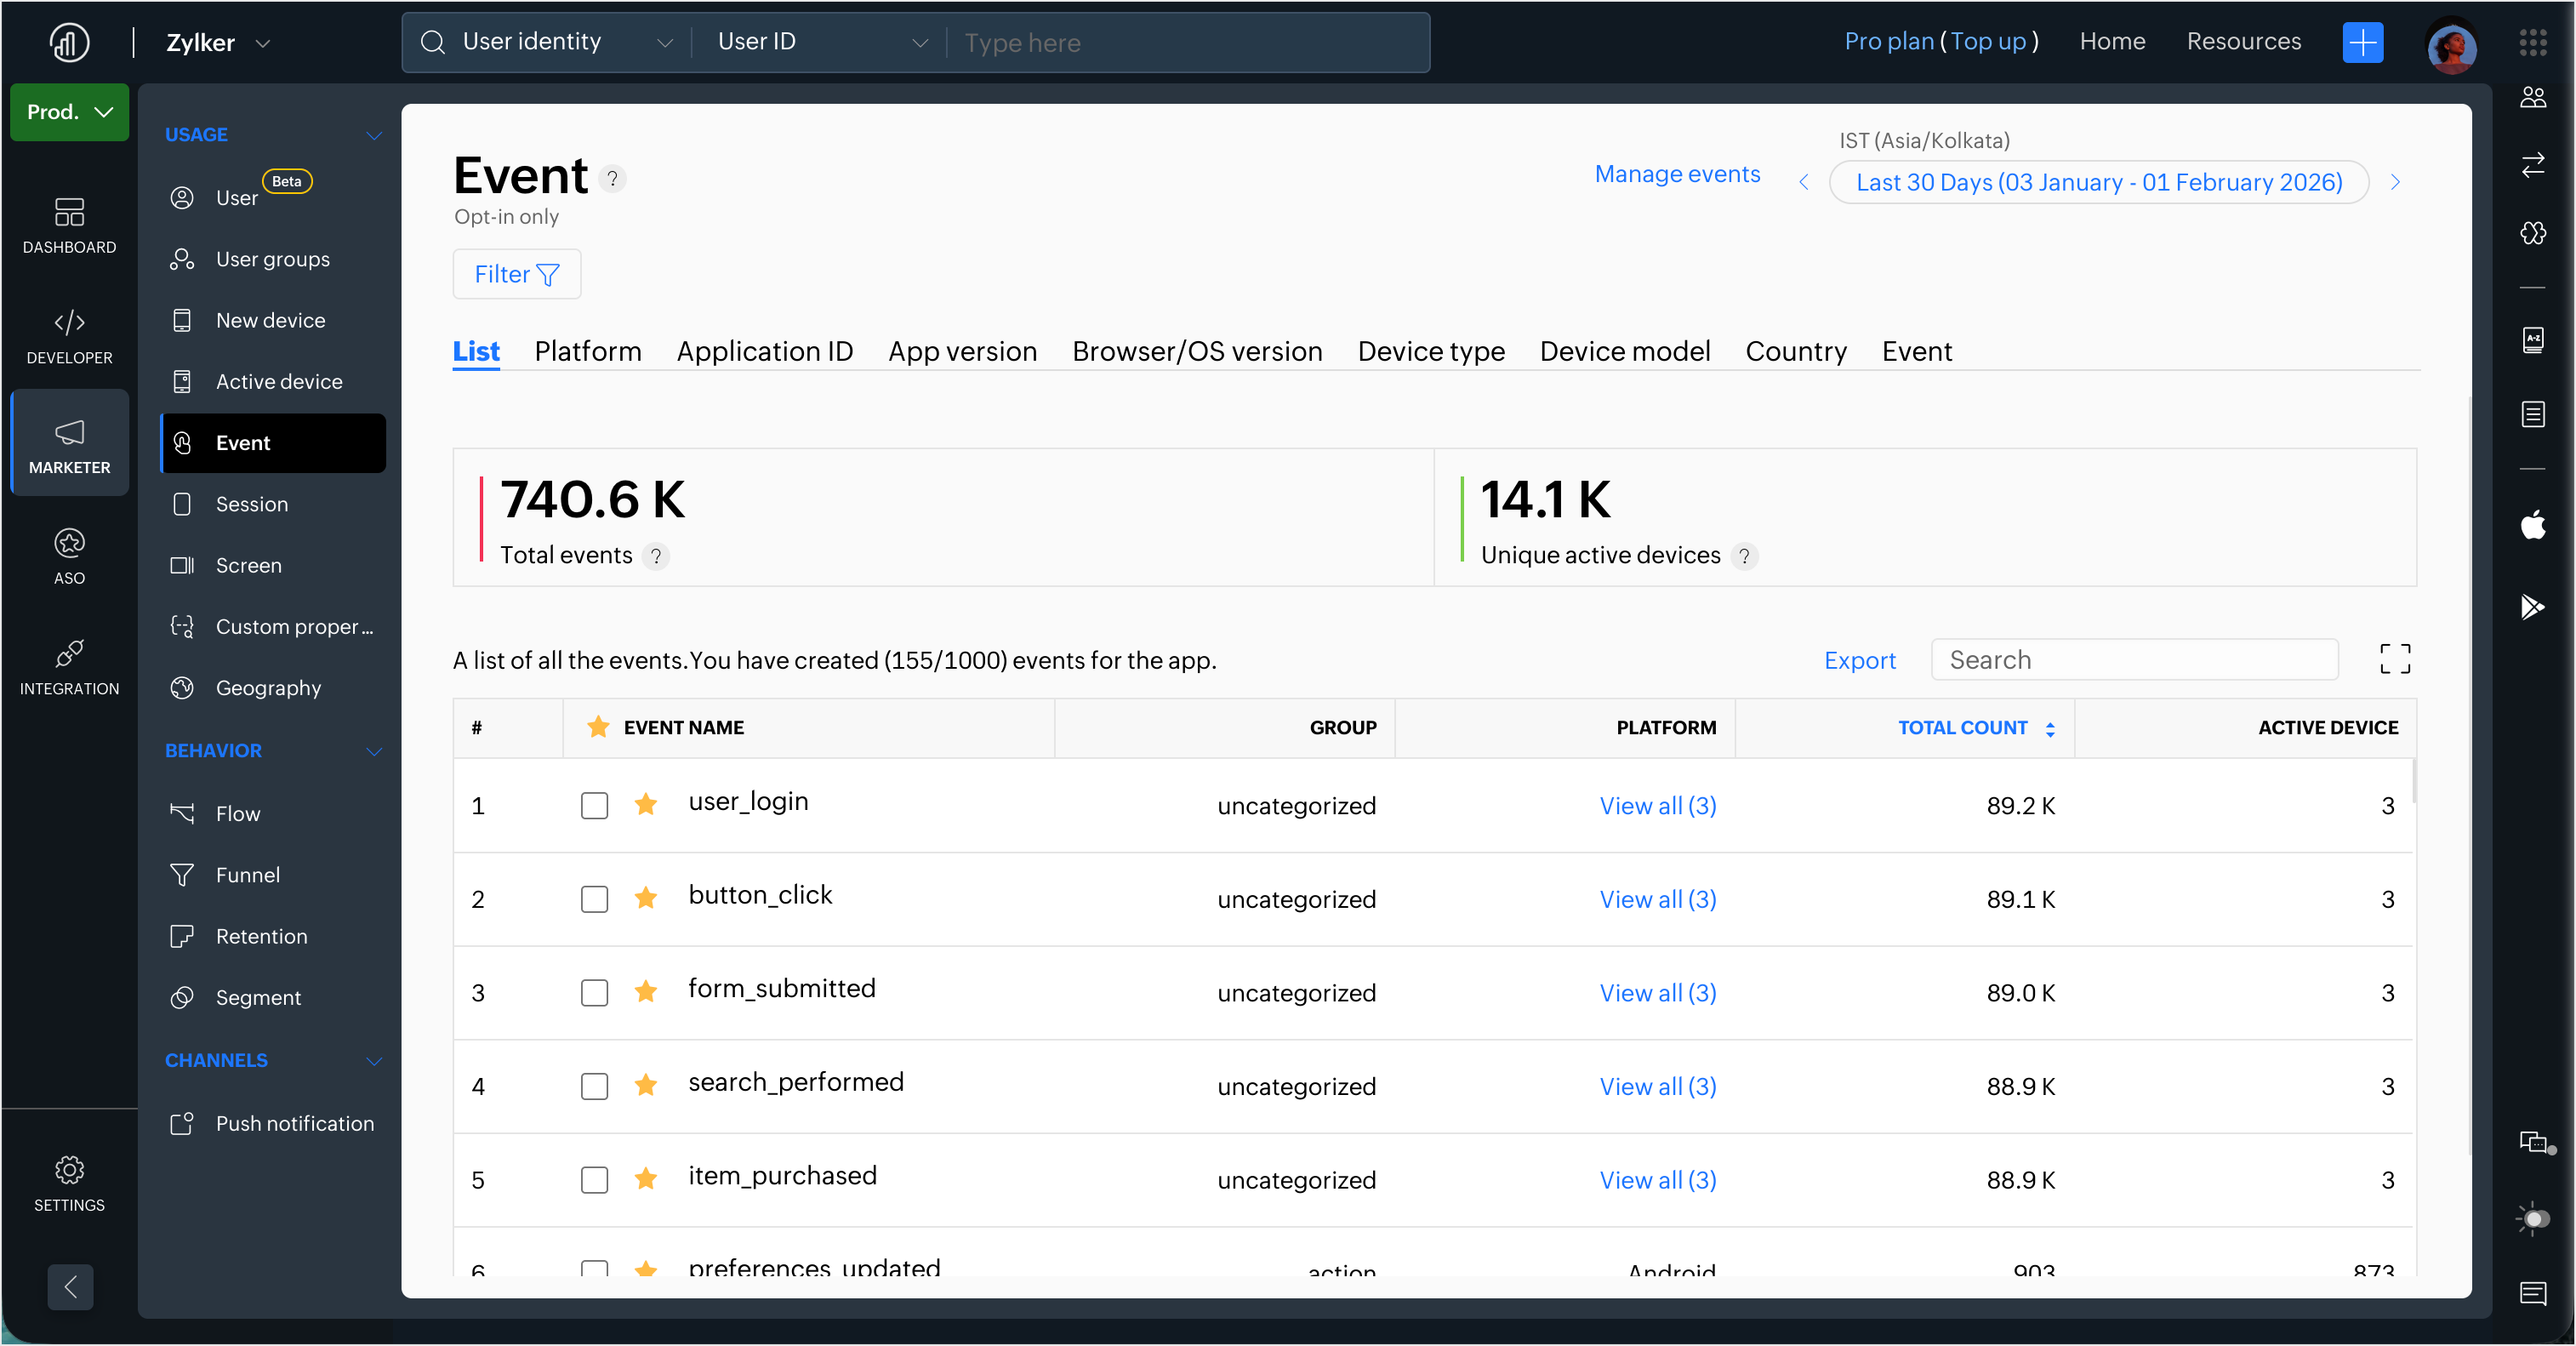
Task: Click the blue plus create button
Action: click(x=2362, y=42)
